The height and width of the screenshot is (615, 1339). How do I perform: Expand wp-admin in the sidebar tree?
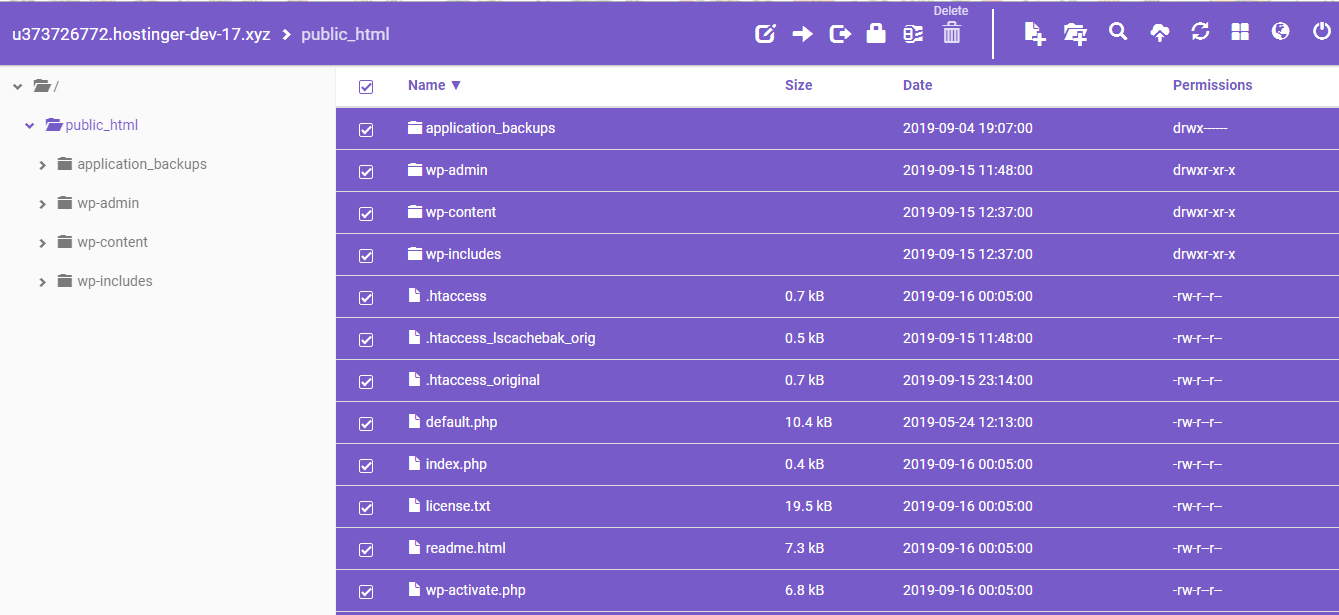[x=42, y=204]
